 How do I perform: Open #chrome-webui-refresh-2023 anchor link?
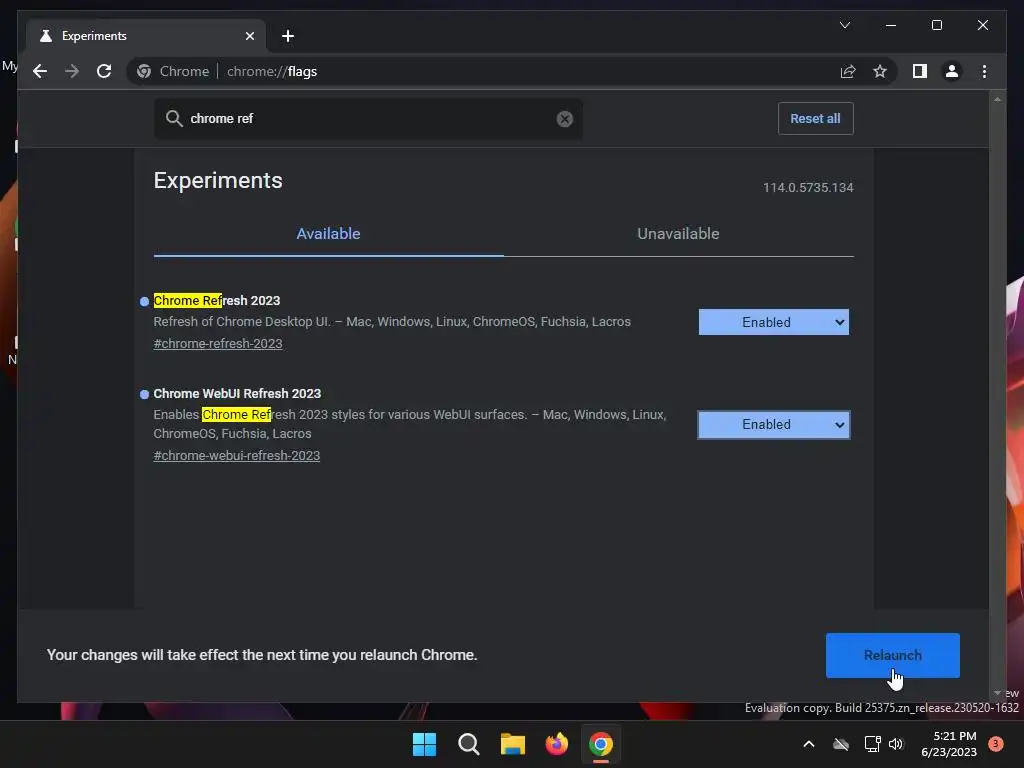[x=236, y=456]
